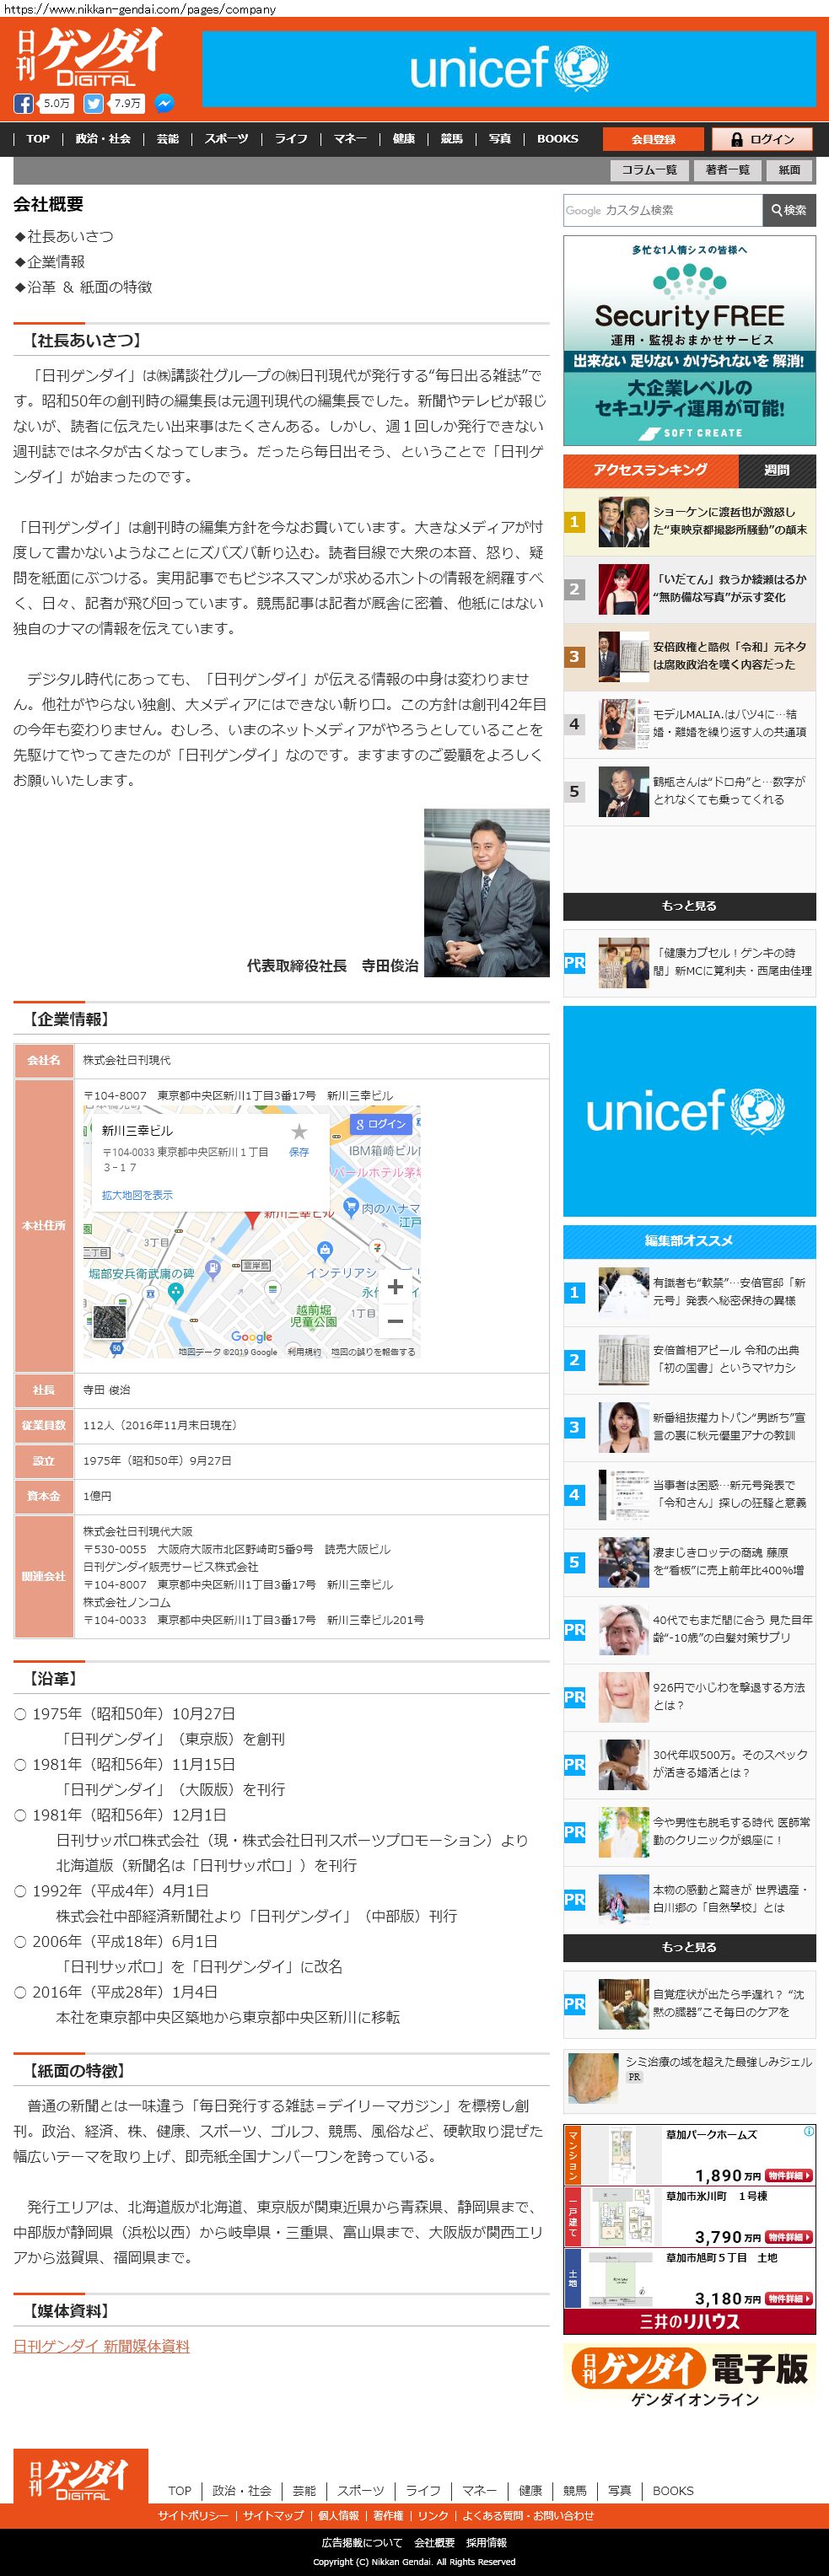Image resolution: width=829 pixels, height=2576 pixels.
Task: Open PR article 926円で小じわを撃退する方法
Action: click(689, 1697)
